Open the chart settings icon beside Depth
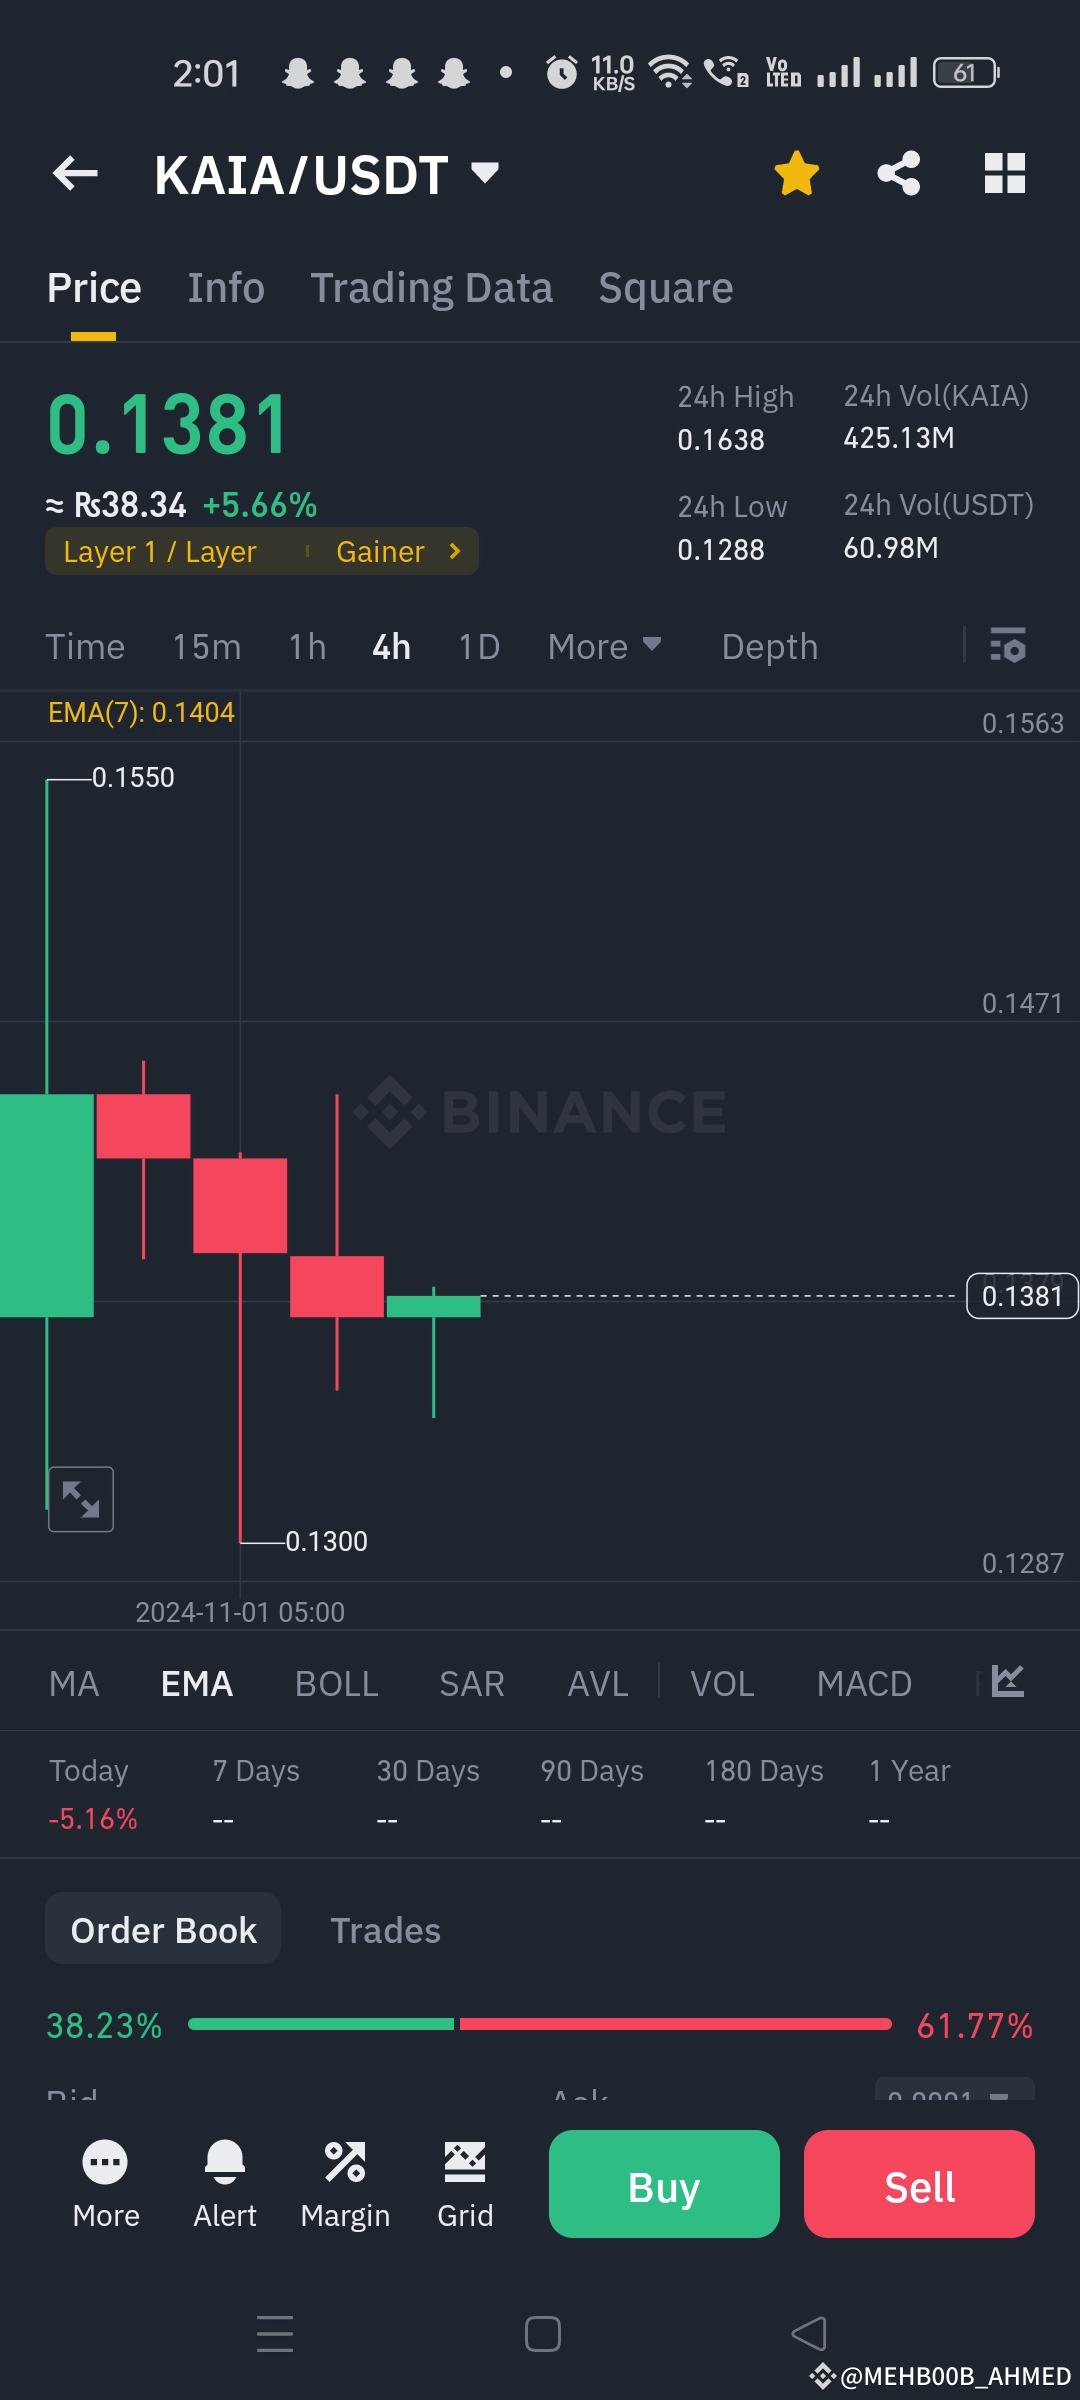 click(1008, 646)
